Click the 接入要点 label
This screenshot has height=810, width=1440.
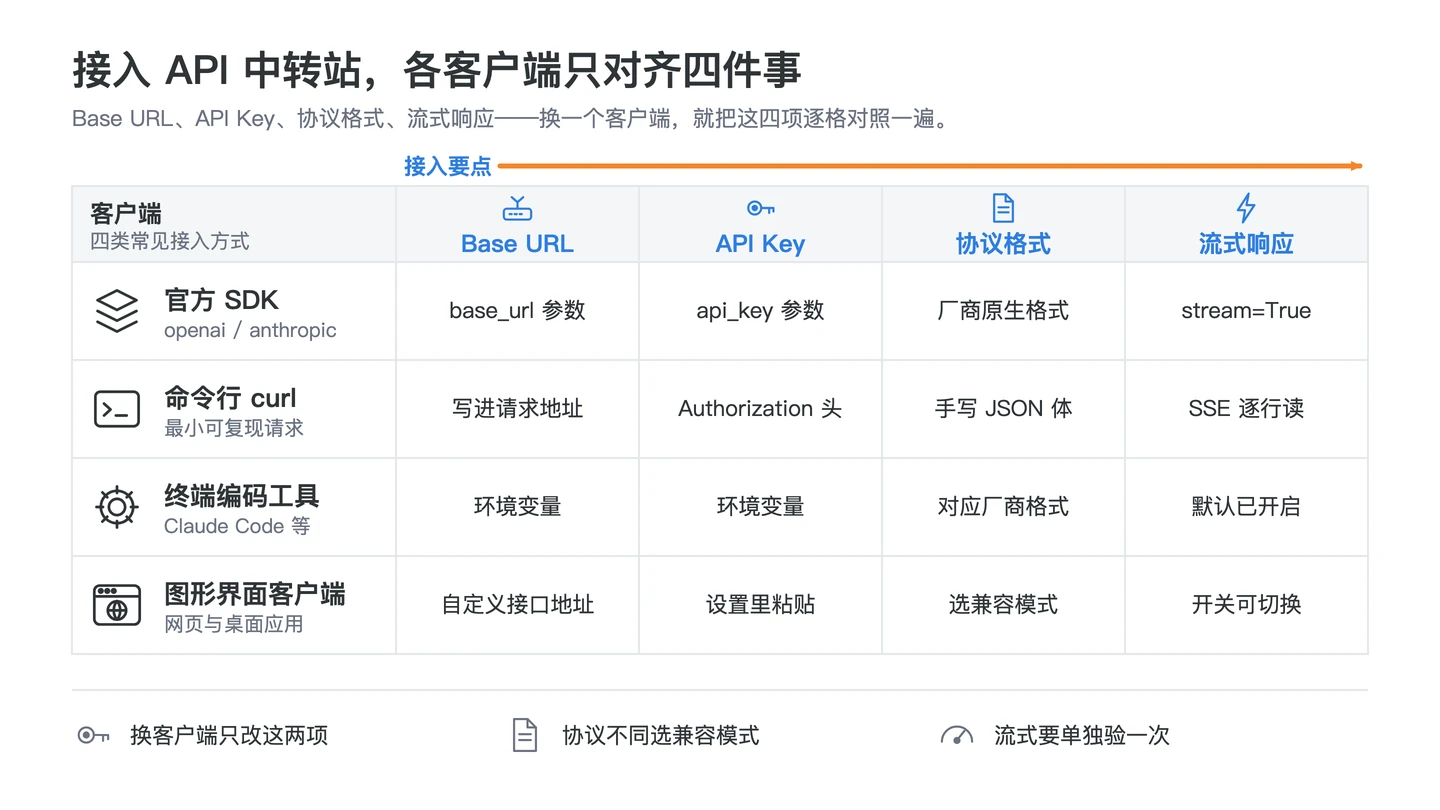coord(448,167)
